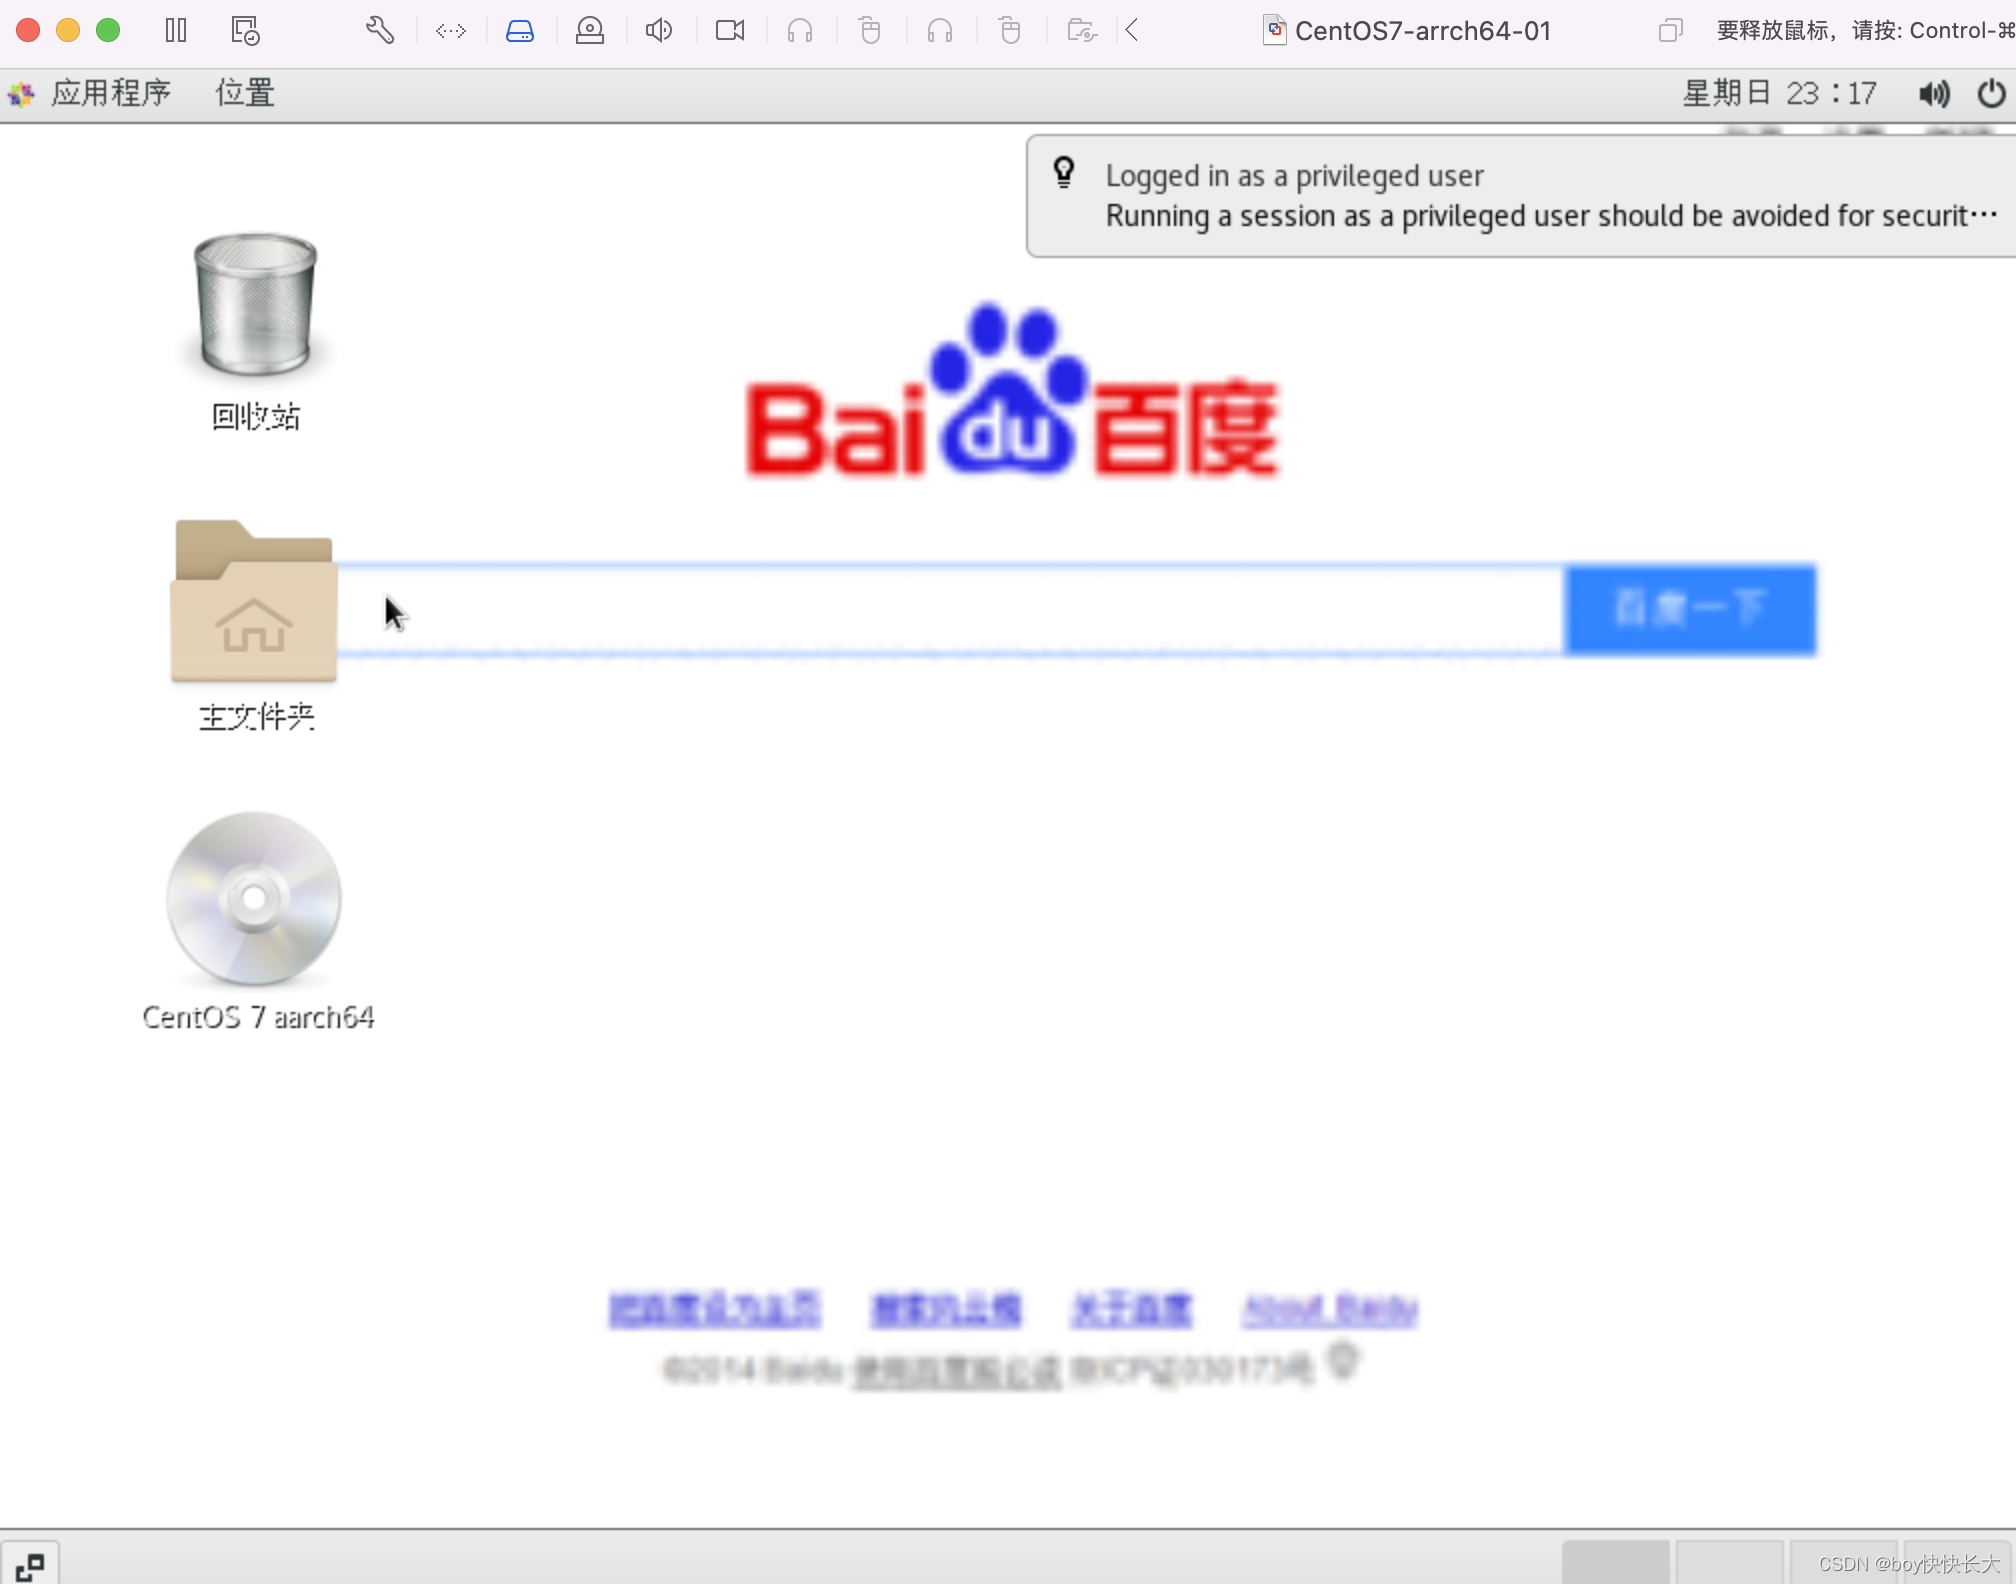The image size is (2016, 1584).
Task: Click the second headphones icon in toolbar
Action: coord(940,31)
